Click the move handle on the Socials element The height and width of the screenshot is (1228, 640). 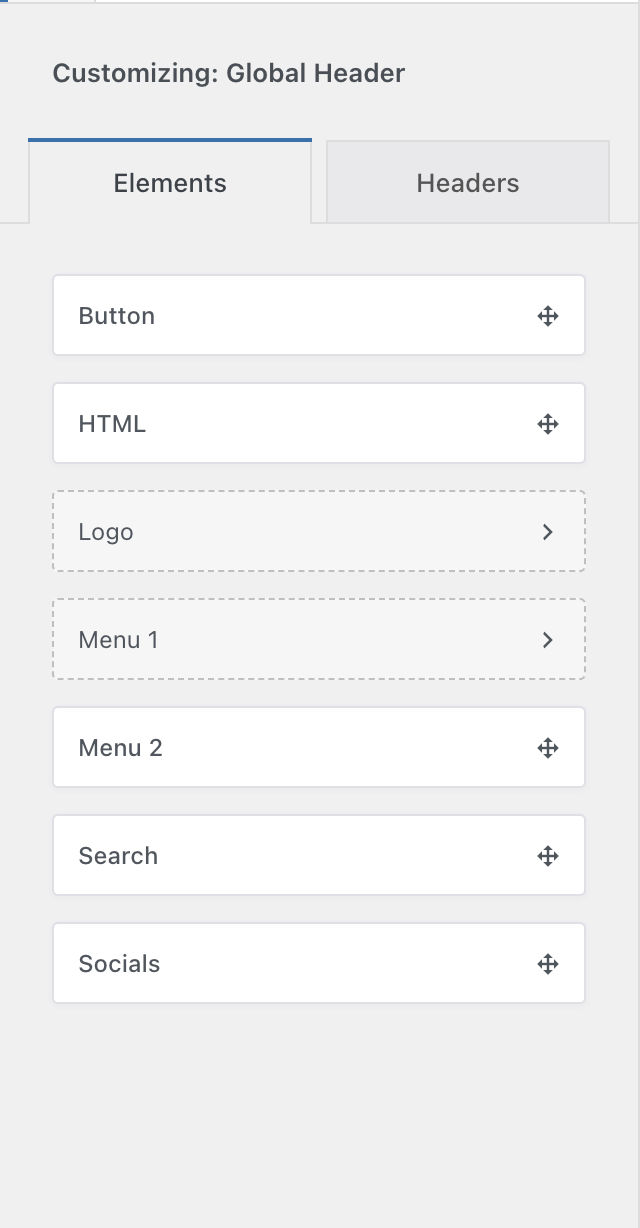(x=548, y=963)
